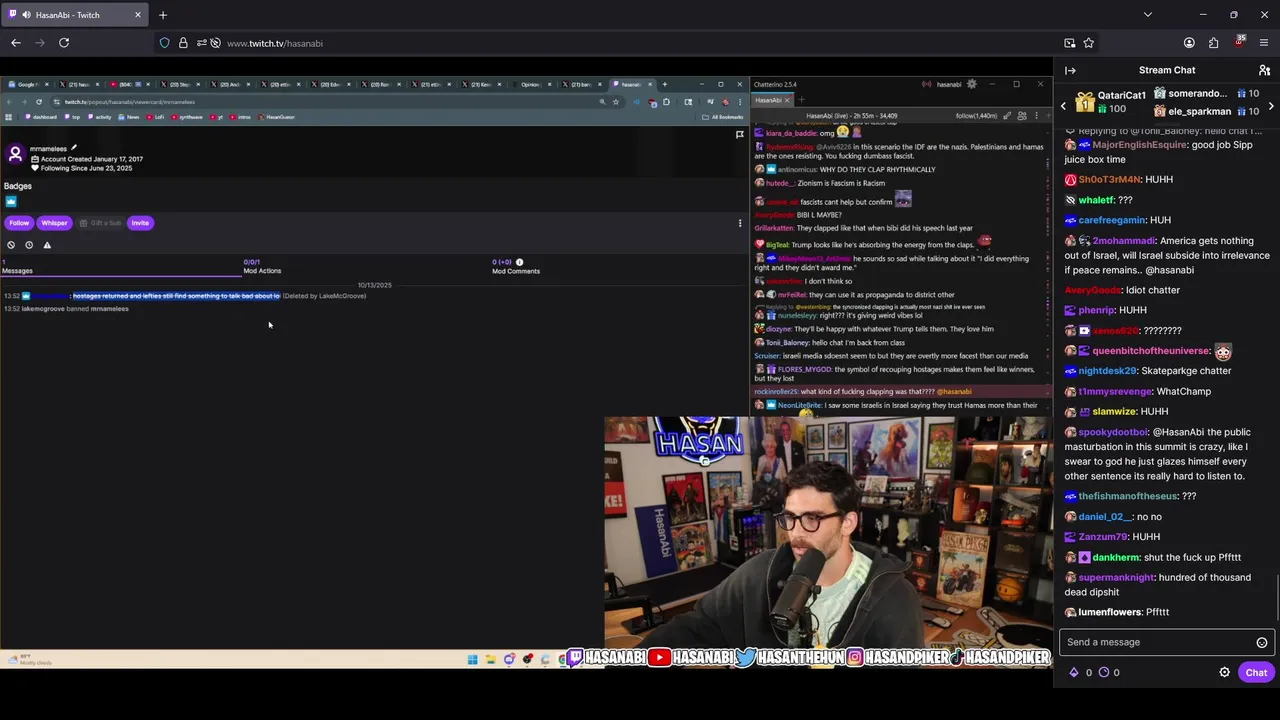Click spookydootboi username in chat

point(1113,432)
